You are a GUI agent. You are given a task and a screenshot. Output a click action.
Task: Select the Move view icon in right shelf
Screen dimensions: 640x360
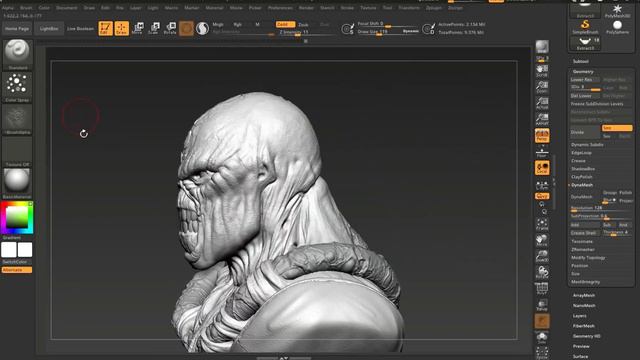[x=542, y=240]
